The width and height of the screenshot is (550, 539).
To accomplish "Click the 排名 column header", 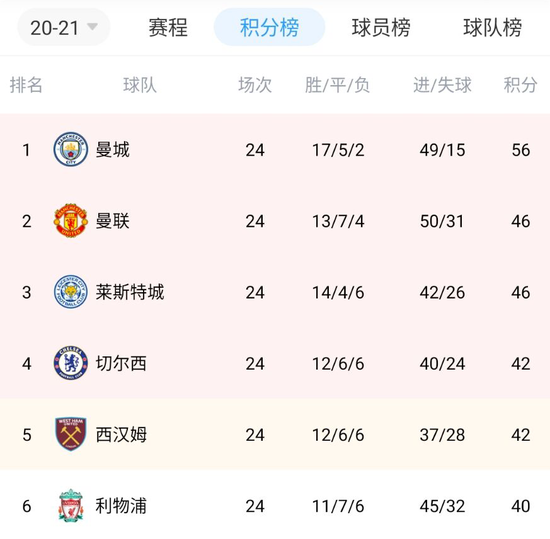I will pyautogui.click(x=26, y=85).
